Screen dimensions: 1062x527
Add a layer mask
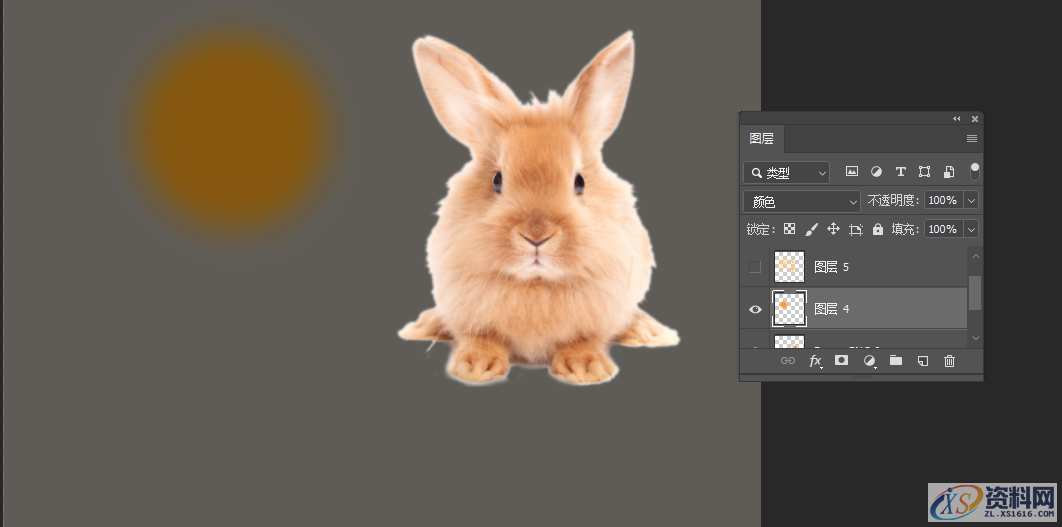(842, 361)
